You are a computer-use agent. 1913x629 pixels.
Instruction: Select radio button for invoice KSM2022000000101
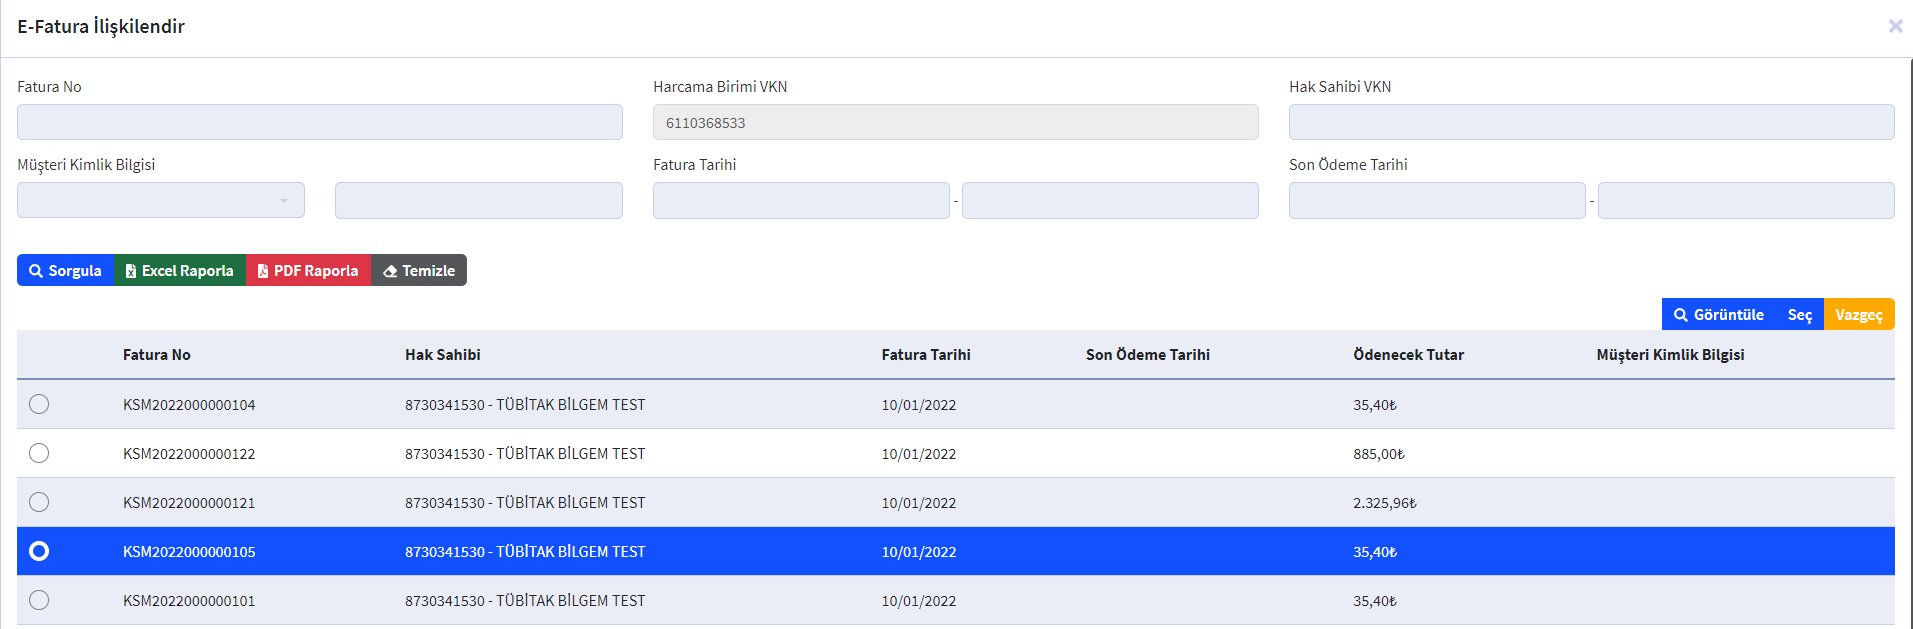[39, 600]
